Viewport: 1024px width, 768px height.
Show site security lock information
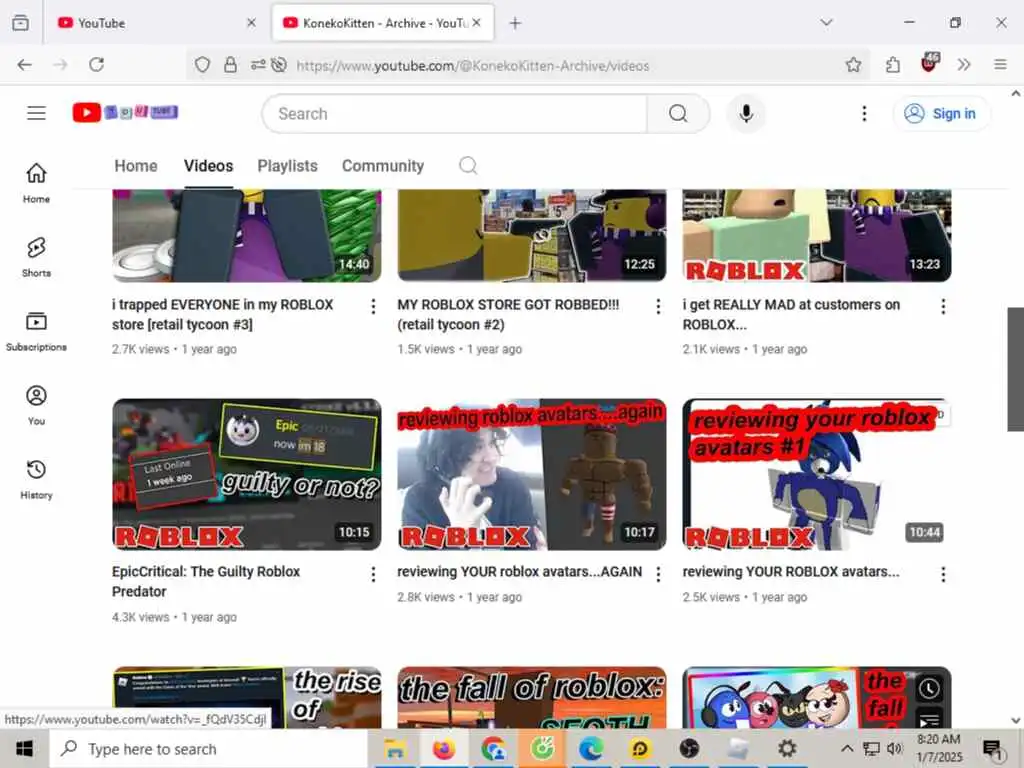click(231, 65)
